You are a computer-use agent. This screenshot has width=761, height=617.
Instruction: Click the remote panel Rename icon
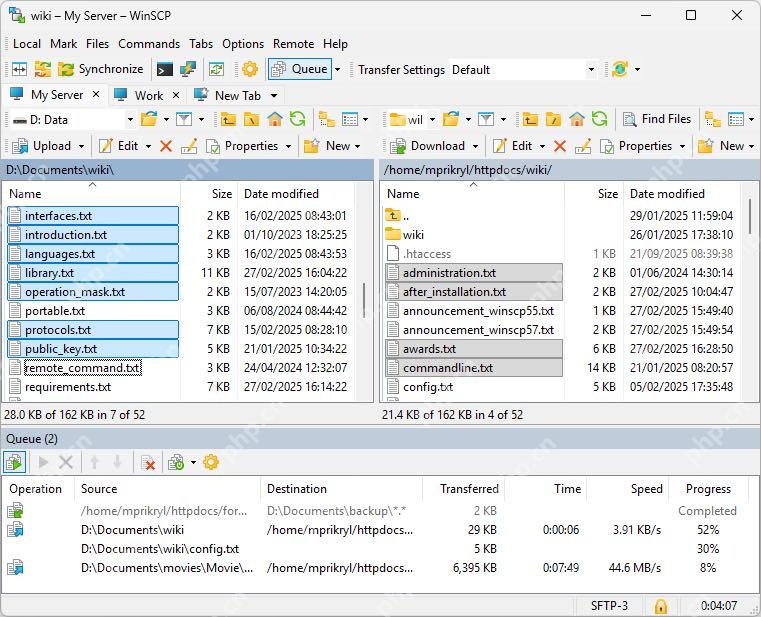coord(583,146)
